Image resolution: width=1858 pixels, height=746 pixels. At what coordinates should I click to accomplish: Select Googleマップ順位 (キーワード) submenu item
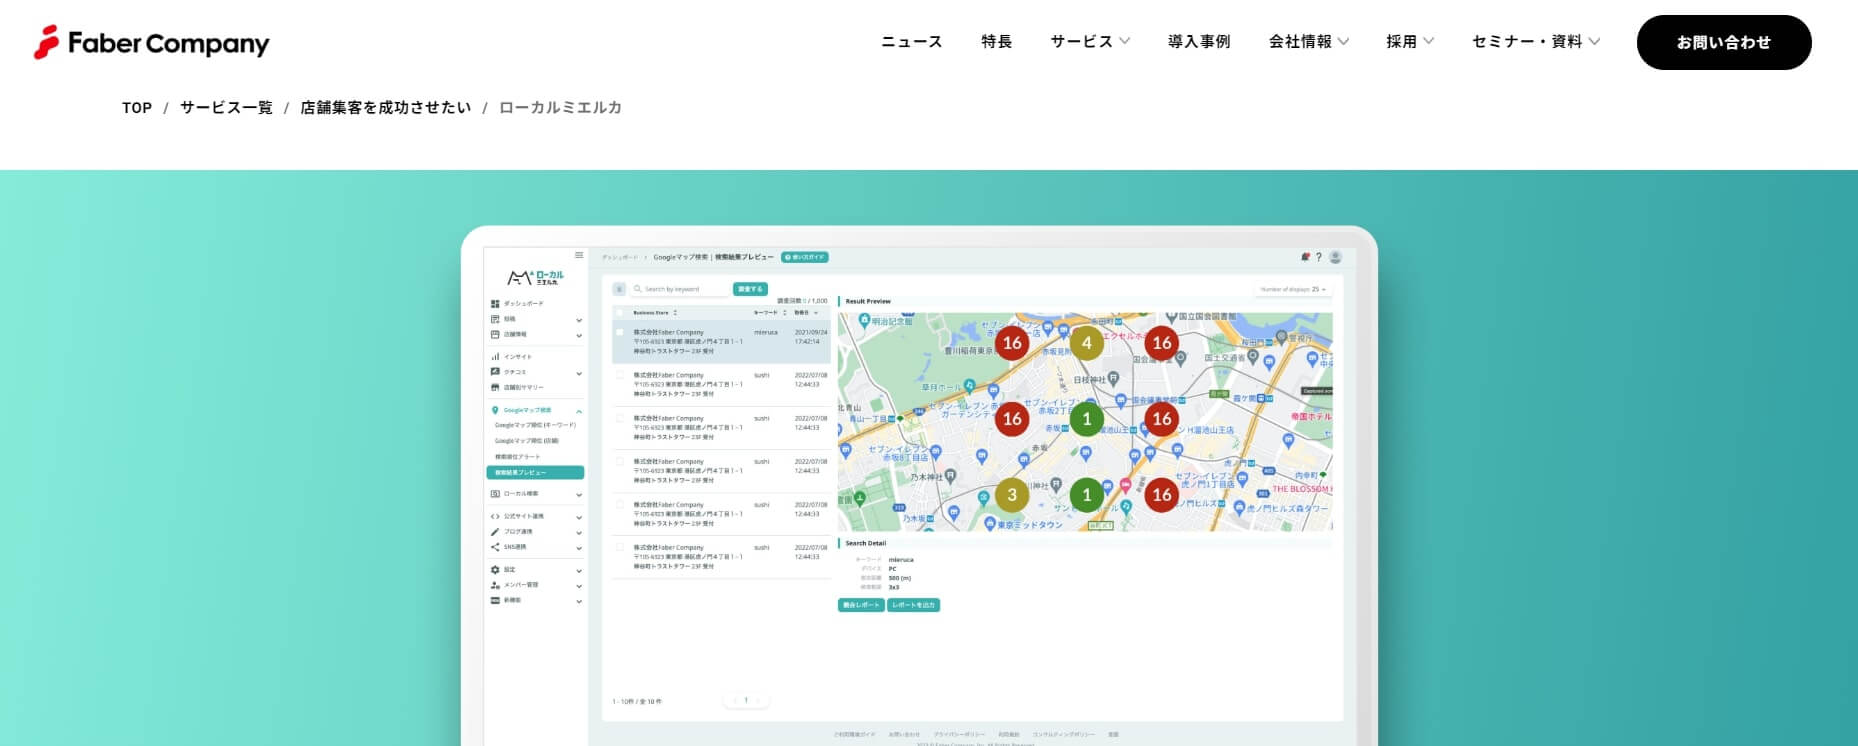click(535, 425)
